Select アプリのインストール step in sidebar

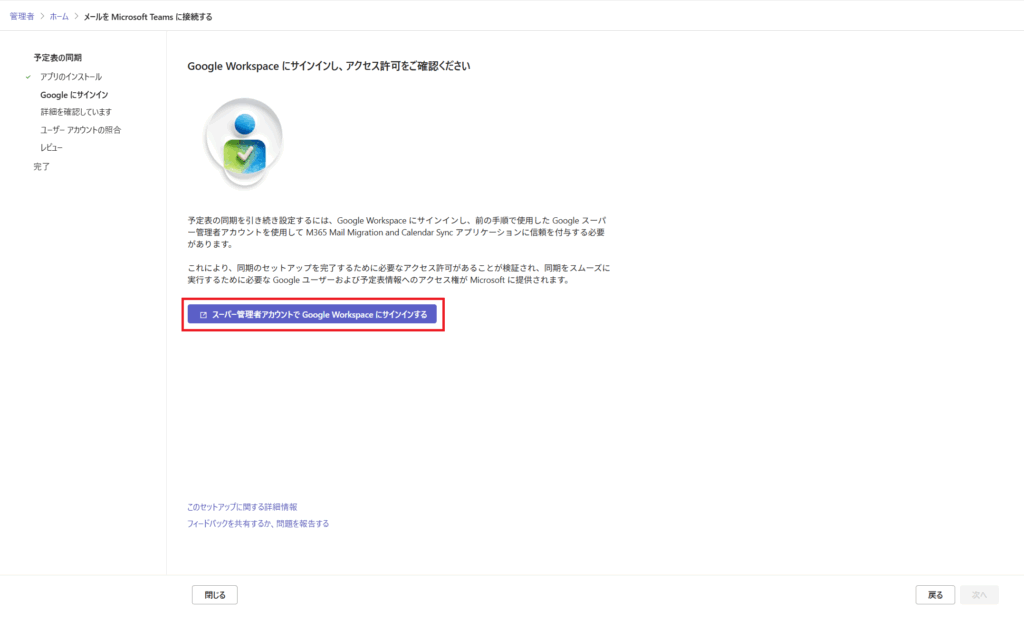point(71,76)
